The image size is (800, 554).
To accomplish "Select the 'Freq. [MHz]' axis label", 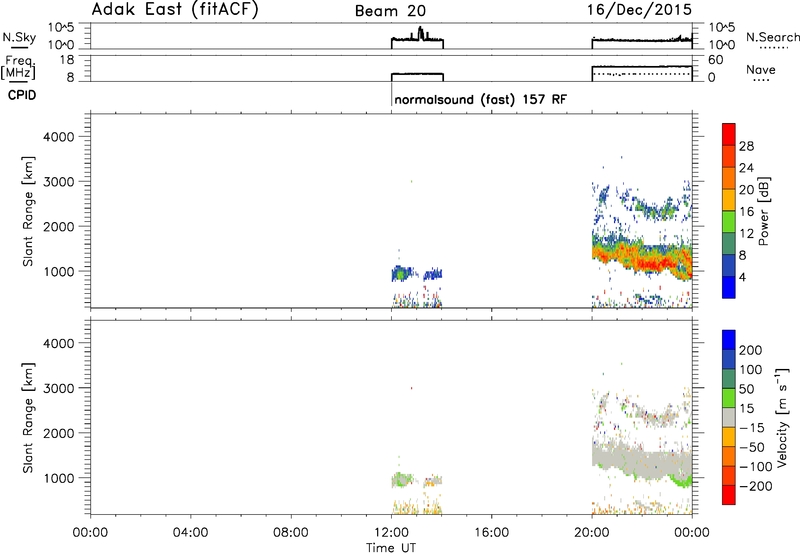I will coord(18,68).
